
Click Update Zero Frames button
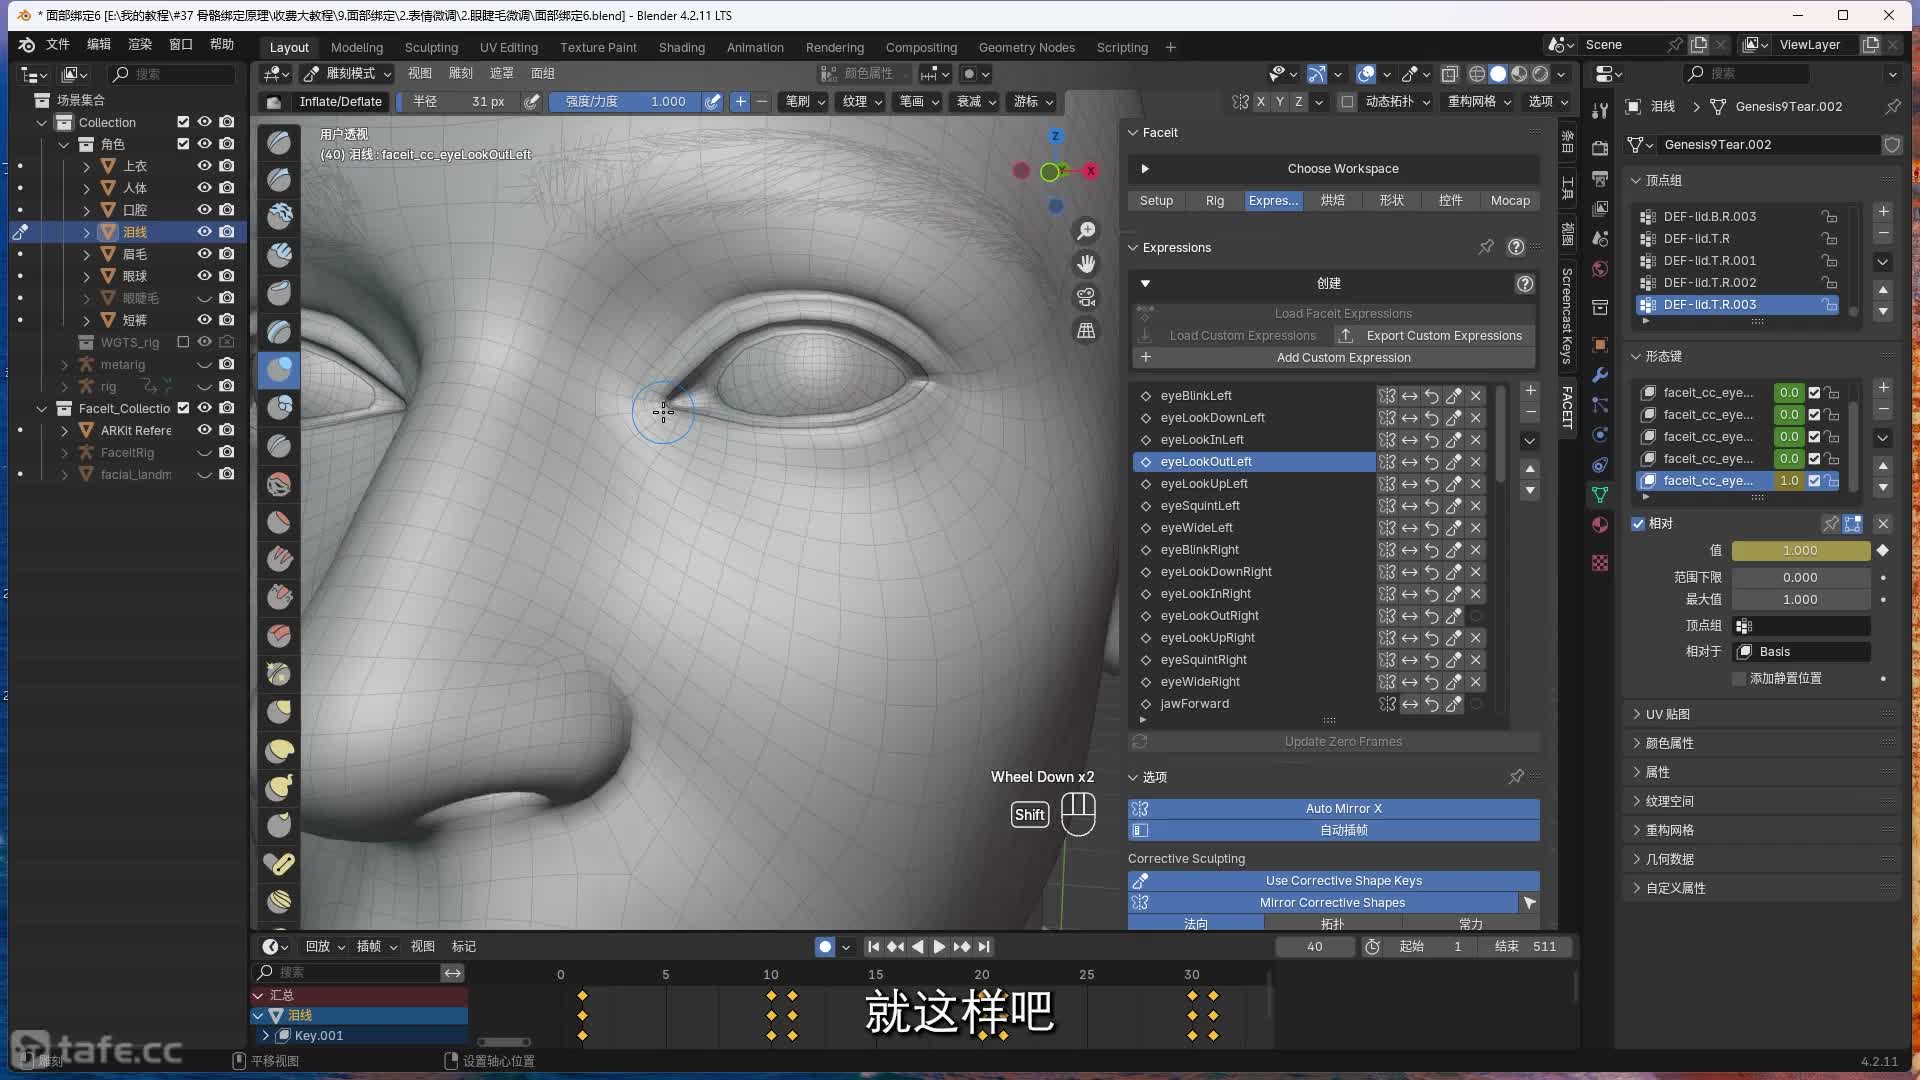pos(1334,742)
